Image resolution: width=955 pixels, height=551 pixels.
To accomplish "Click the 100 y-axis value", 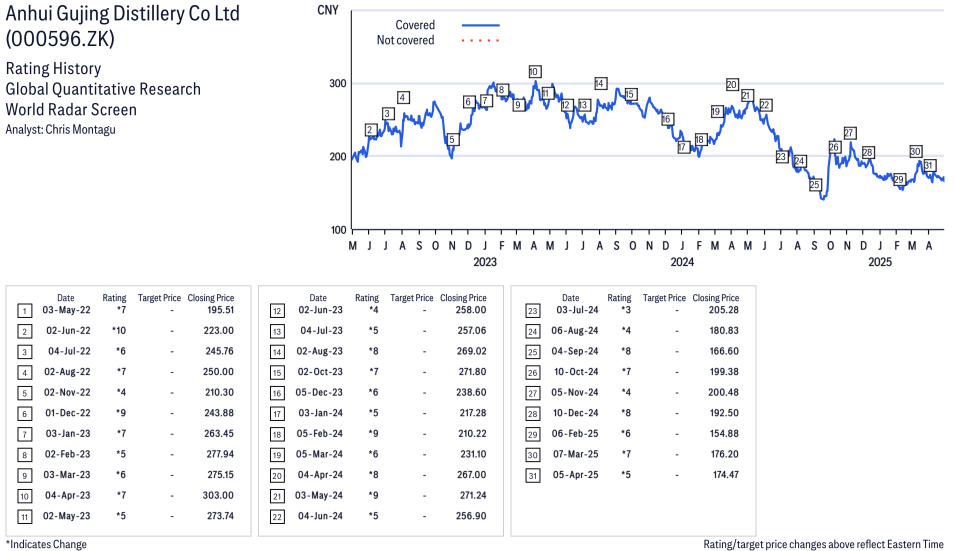I will click(x=339, y=230).
